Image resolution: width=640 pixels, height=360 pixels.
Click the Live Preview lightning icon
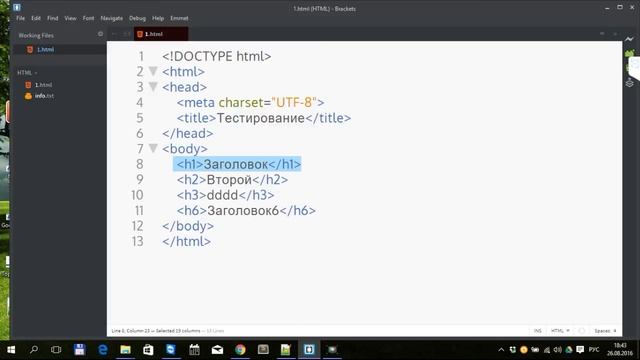pyautogui.click(x=629, y=39)
